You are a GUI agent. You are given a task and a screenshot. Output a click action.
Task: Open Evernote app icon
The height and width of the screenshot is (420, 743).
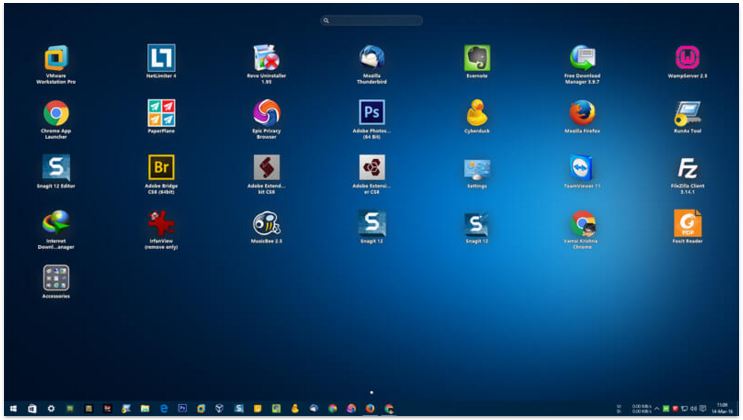click(477, 58)
